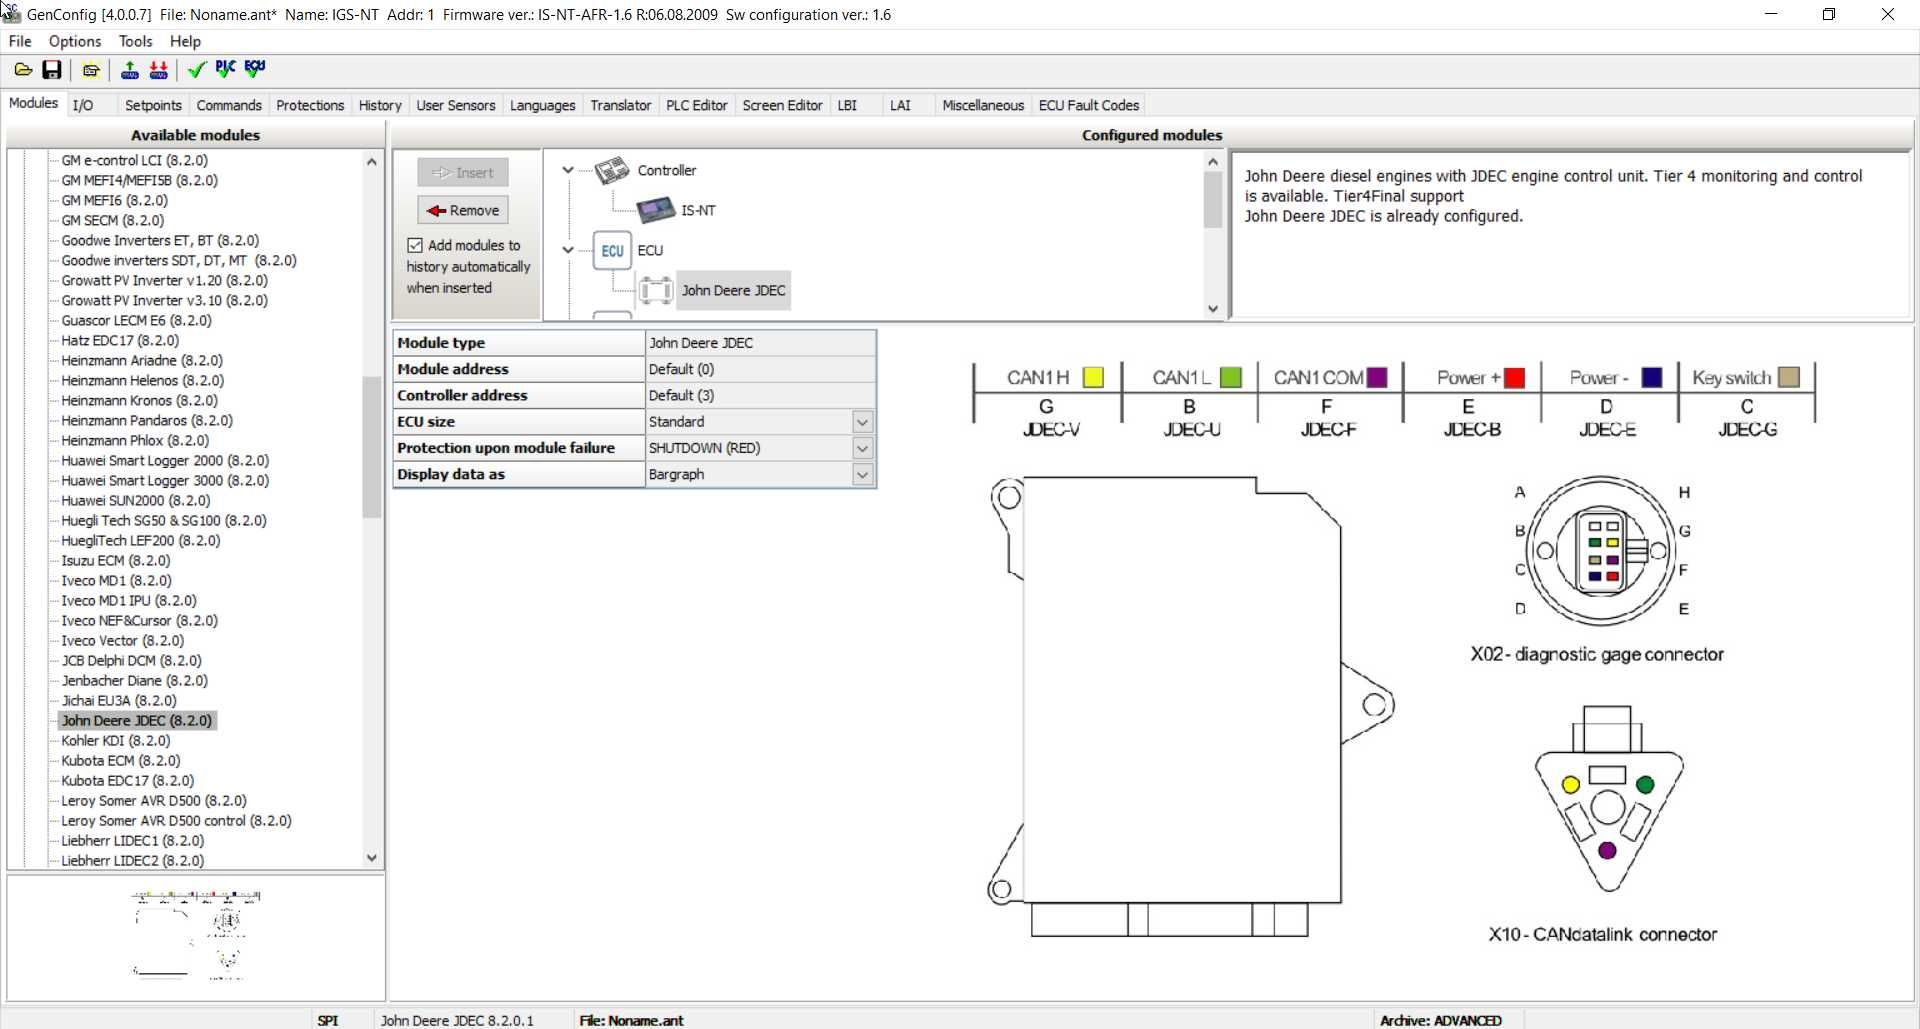Click the open archive folder icon

coord(22,70)
